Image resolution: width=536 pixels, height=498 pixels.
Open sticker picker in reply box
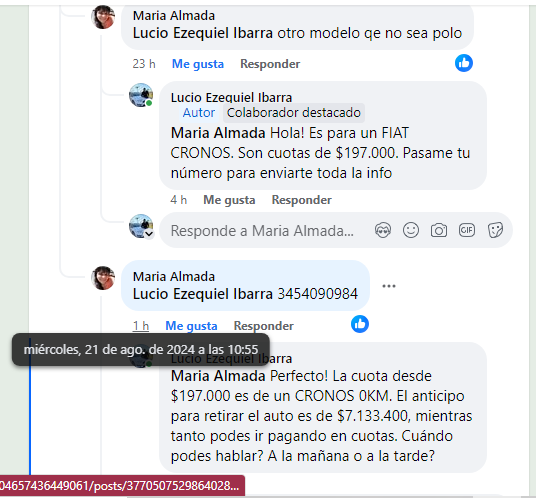[x=495, y=230]
